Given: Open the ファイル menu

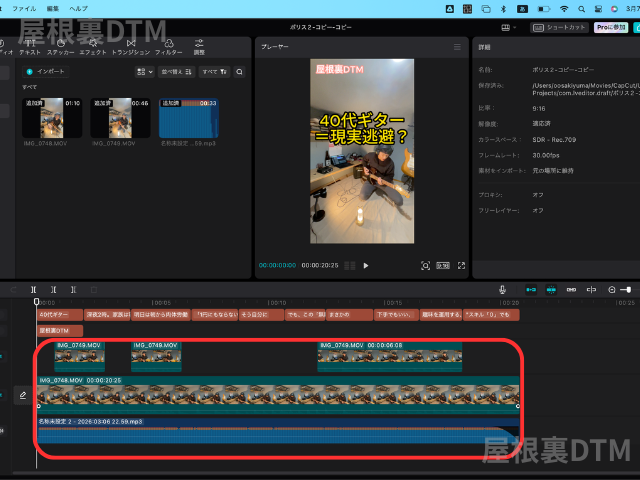Looking at the screenshot, I should 23,8.
